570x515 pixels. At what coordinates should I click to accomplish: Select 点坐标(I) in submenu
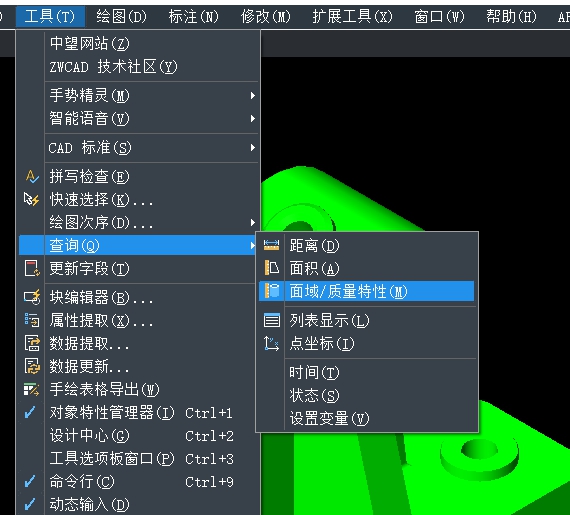pyautogui.click(x=367, y=343)
